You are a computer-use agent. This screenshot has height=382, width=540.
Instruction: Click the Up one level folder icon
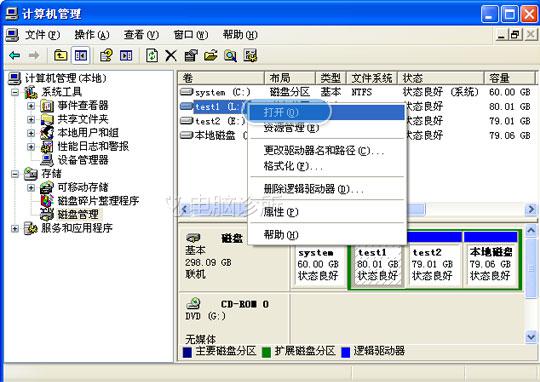(x=61, y=55)
